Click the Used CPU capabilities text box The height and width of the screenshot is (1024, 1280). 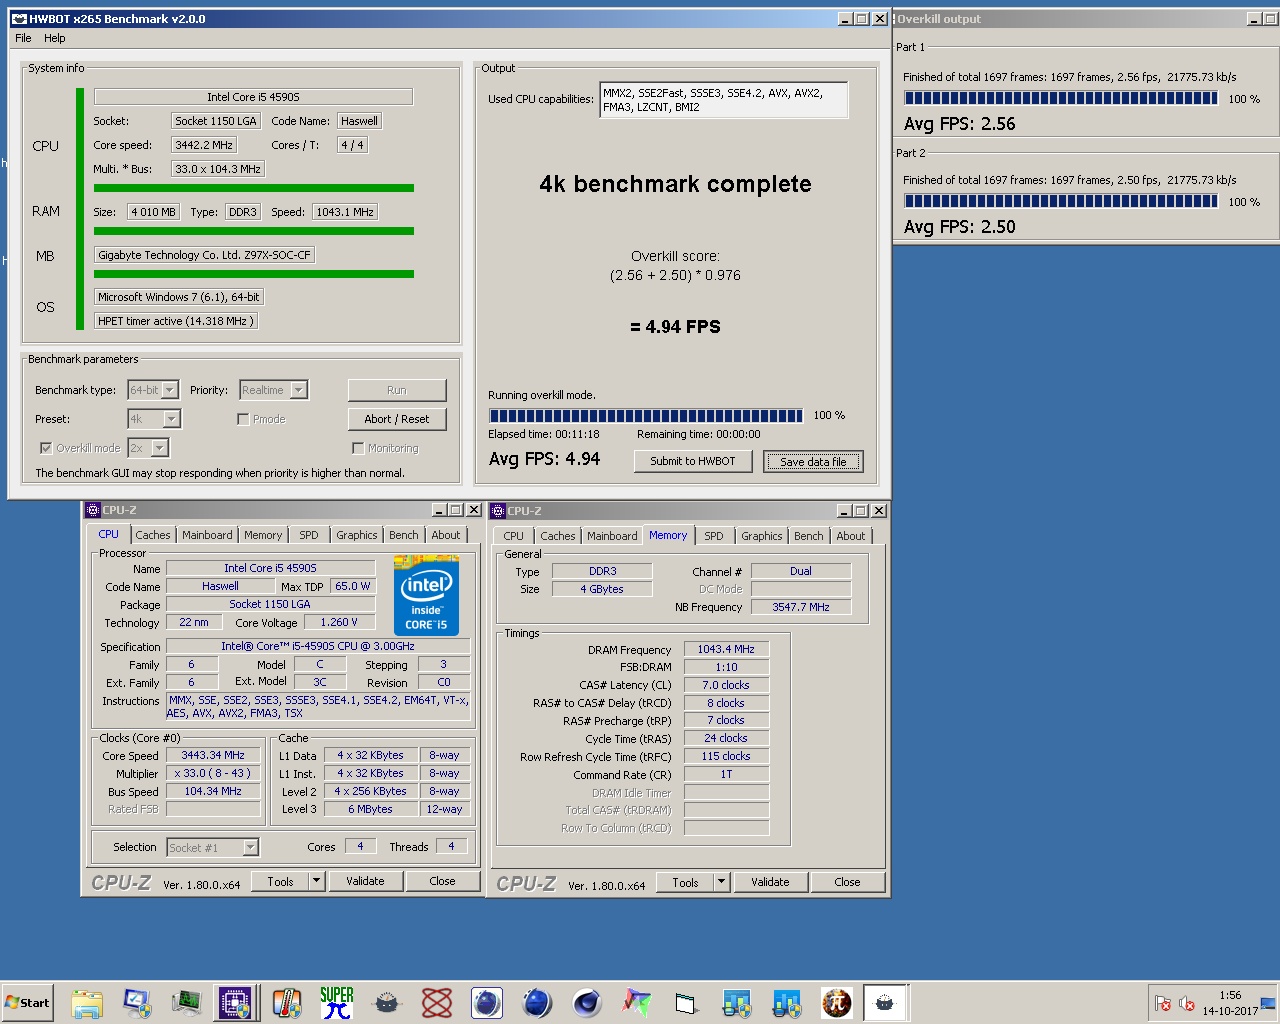point(723,100)
